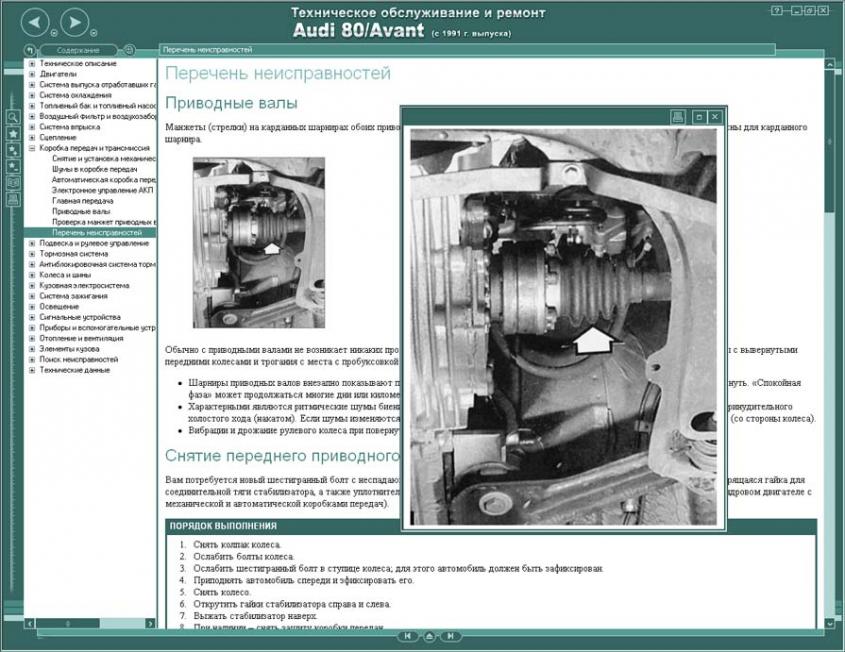Image resolution: width=845 pixels, height=652 pixels.
Task: Open Подвеска и рулевое управление section
Action: click(94, 243)
